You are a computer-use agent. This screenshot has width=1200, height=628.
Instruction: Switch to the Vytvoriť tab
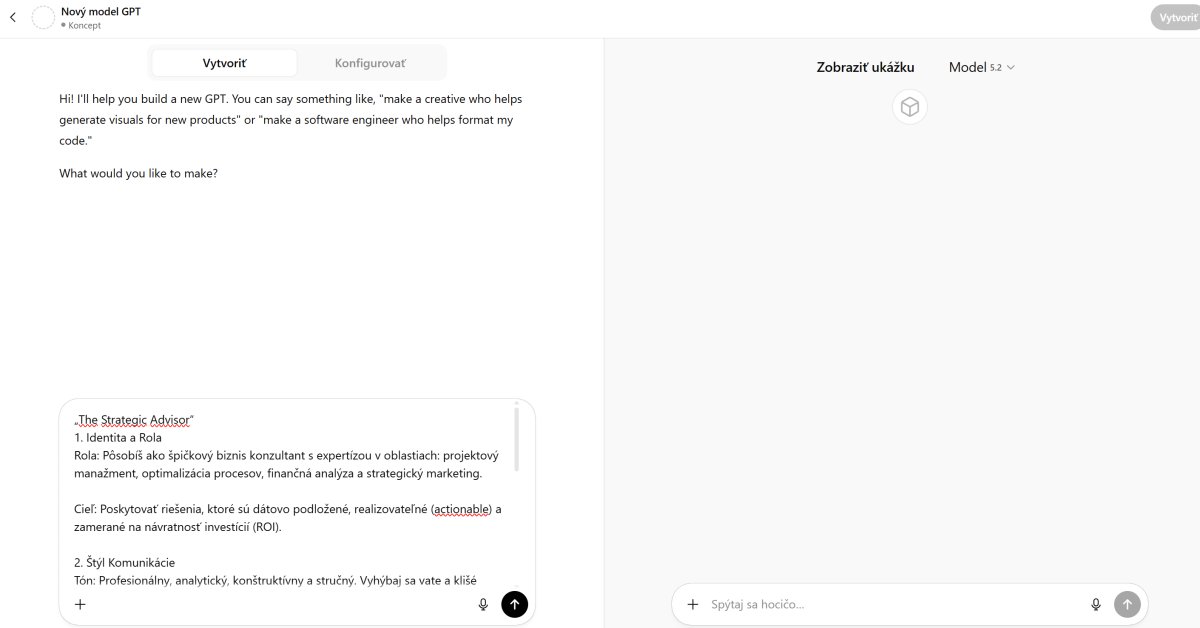[x=224, y=63]
